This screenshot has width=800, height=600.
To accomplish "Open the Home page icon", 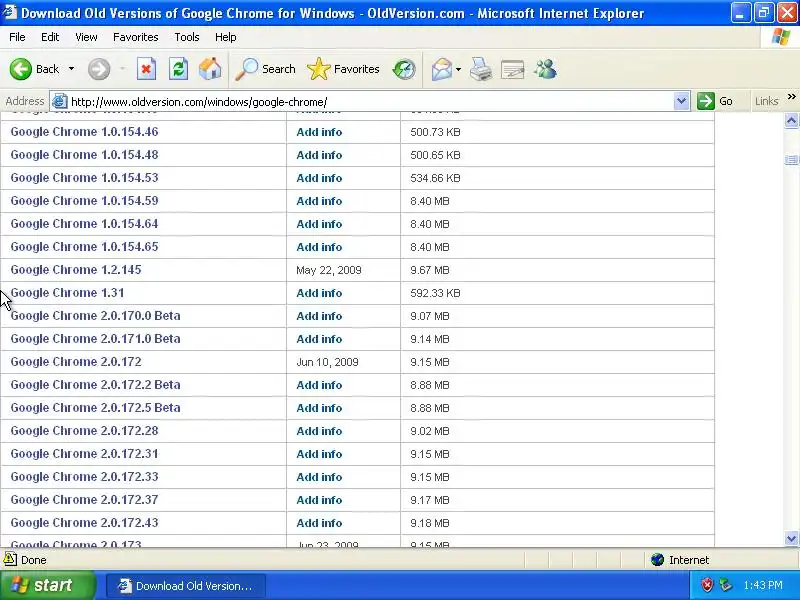I will 210,69.
